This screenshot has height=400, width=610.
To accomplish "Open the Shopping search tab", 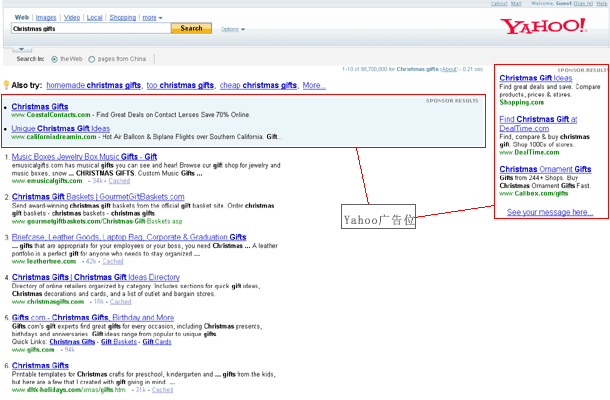I will [122, 17].
